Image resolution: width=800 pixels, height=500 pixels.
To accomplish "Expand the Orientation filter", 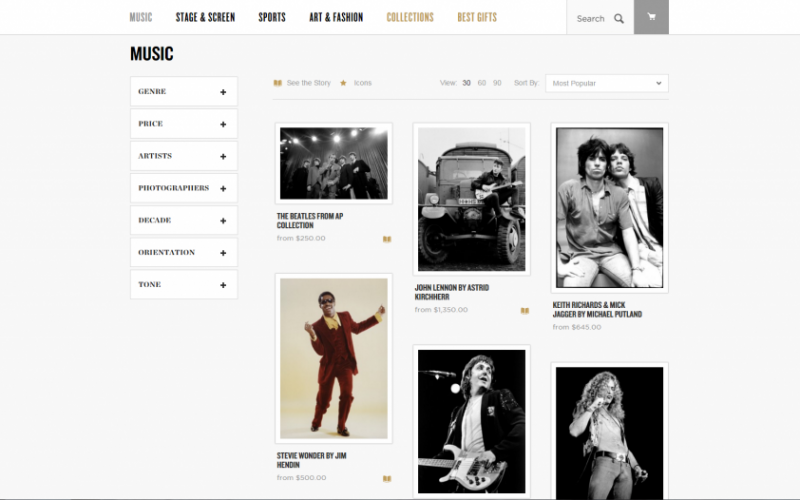I will point(184,253).
